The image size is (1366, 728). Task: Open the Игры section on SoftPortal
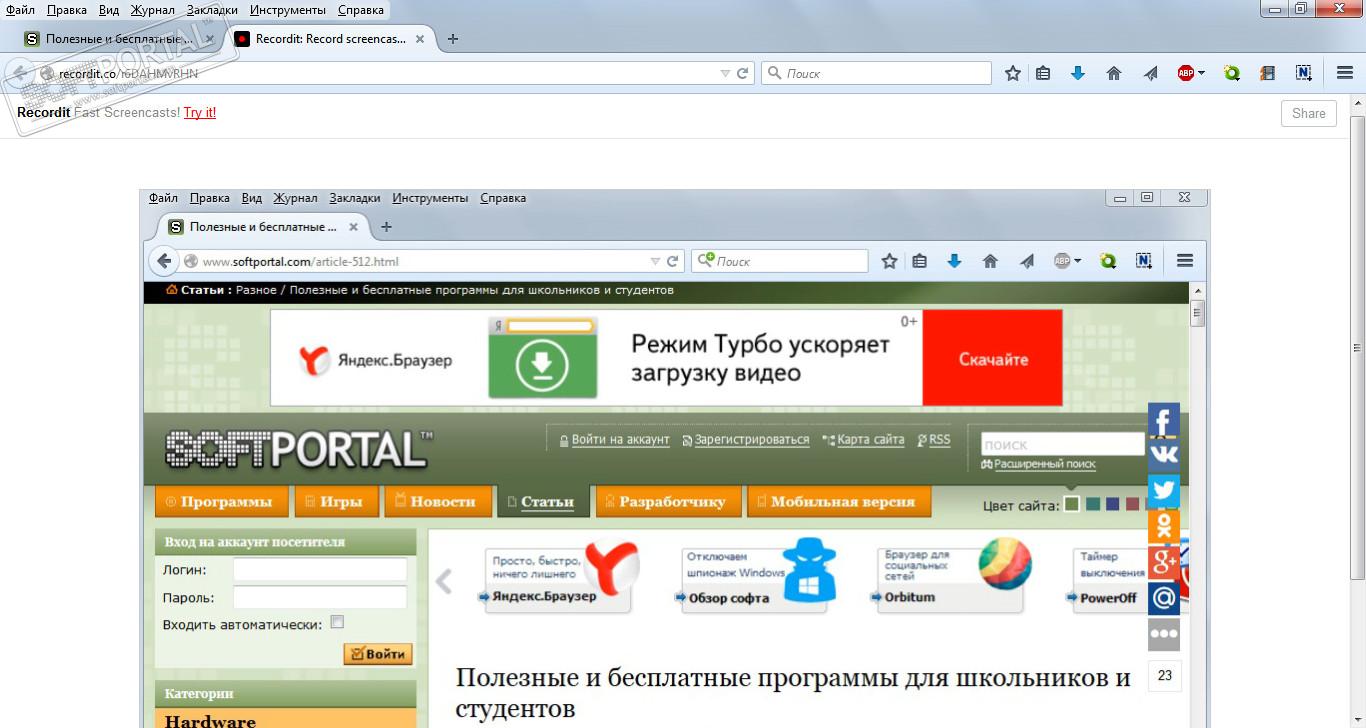336,502
